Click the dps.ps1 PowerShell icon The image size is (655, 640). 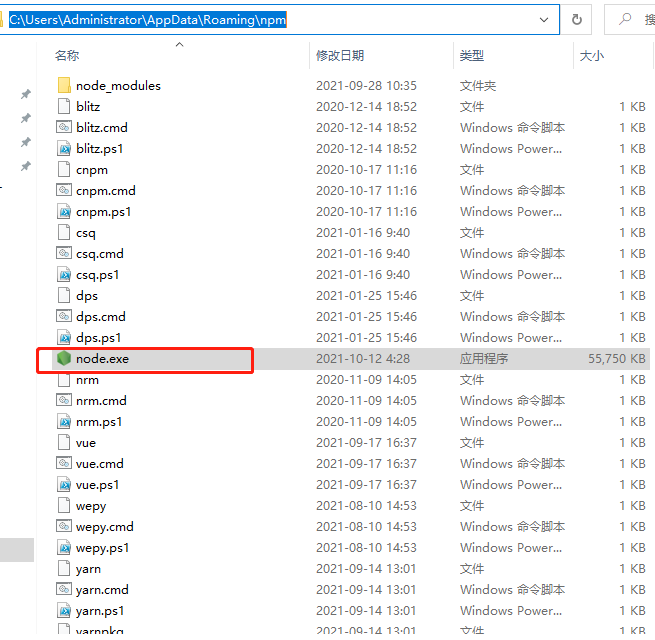coord(64,337)
